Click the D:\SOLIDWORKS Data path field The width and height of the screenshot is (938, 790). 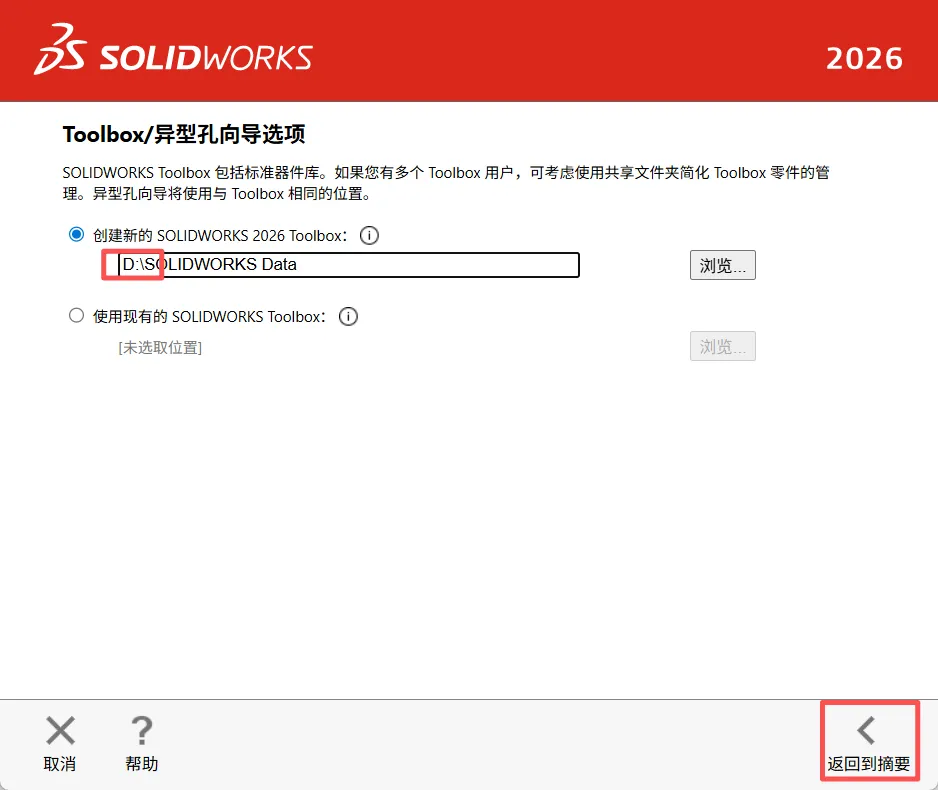(349, 264)
